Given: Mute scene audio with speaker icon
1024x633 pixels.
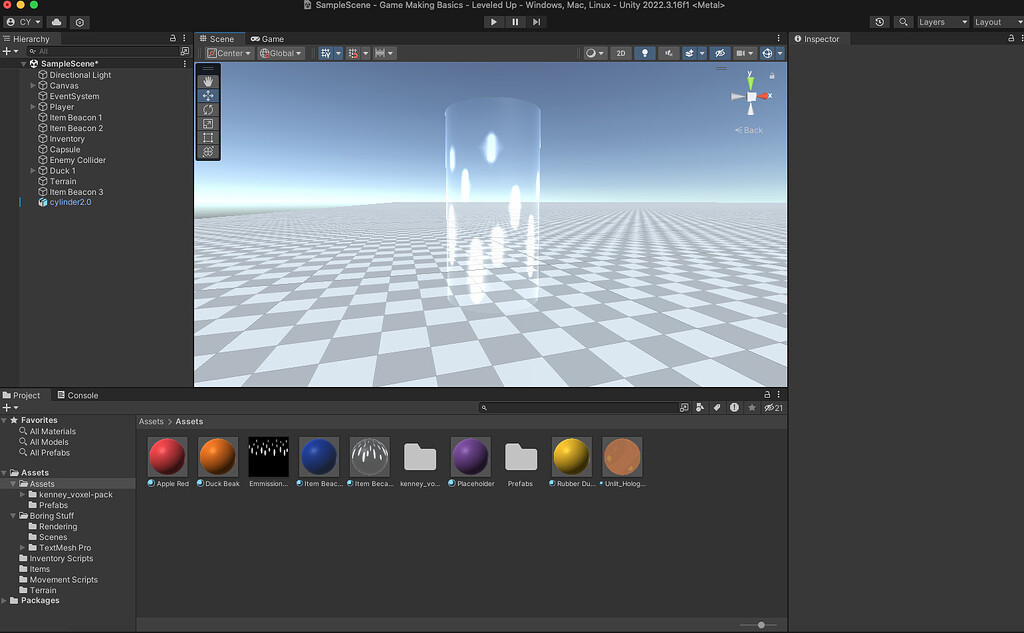Looking at the screenshot, I should 667,53.
